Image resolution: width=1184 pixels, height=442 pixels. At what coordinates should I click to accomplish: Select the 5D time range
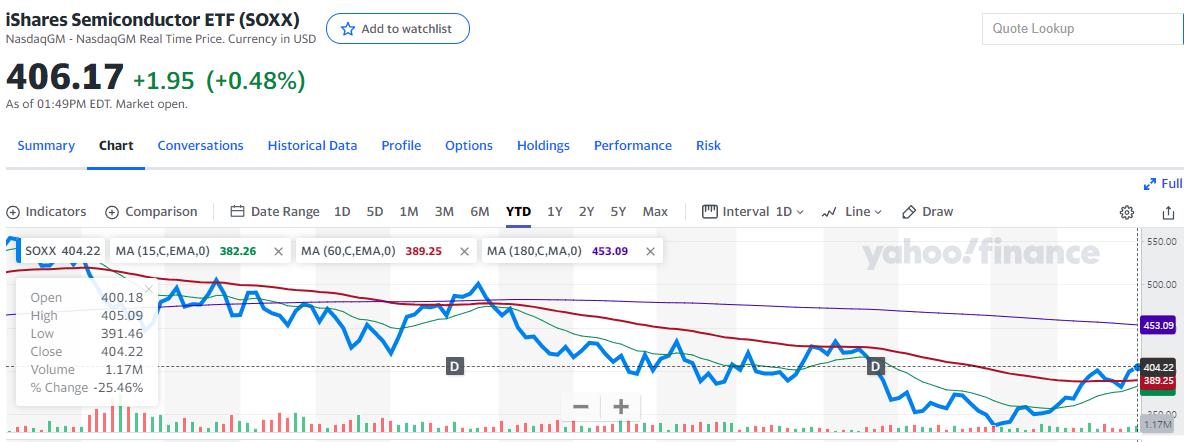point(375,212)
